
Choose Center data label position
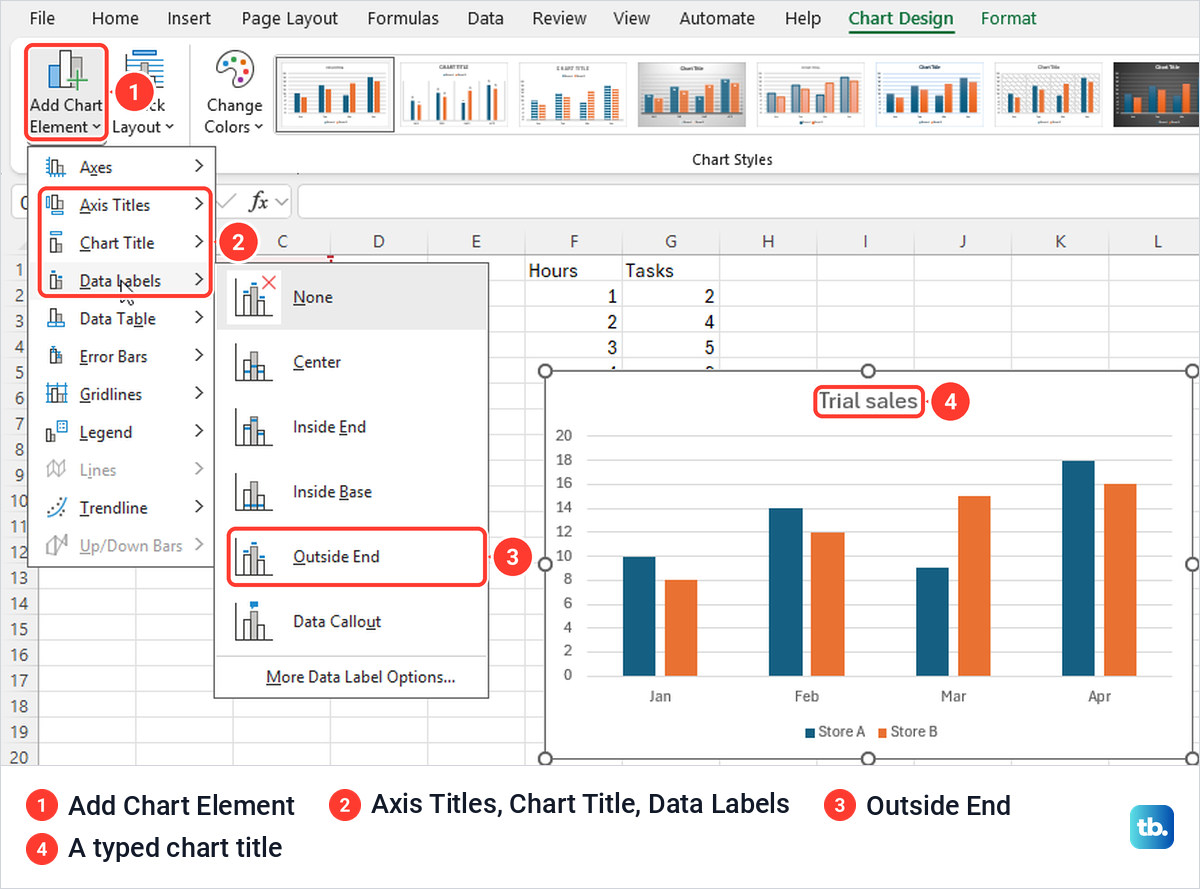tap(351, 362)
